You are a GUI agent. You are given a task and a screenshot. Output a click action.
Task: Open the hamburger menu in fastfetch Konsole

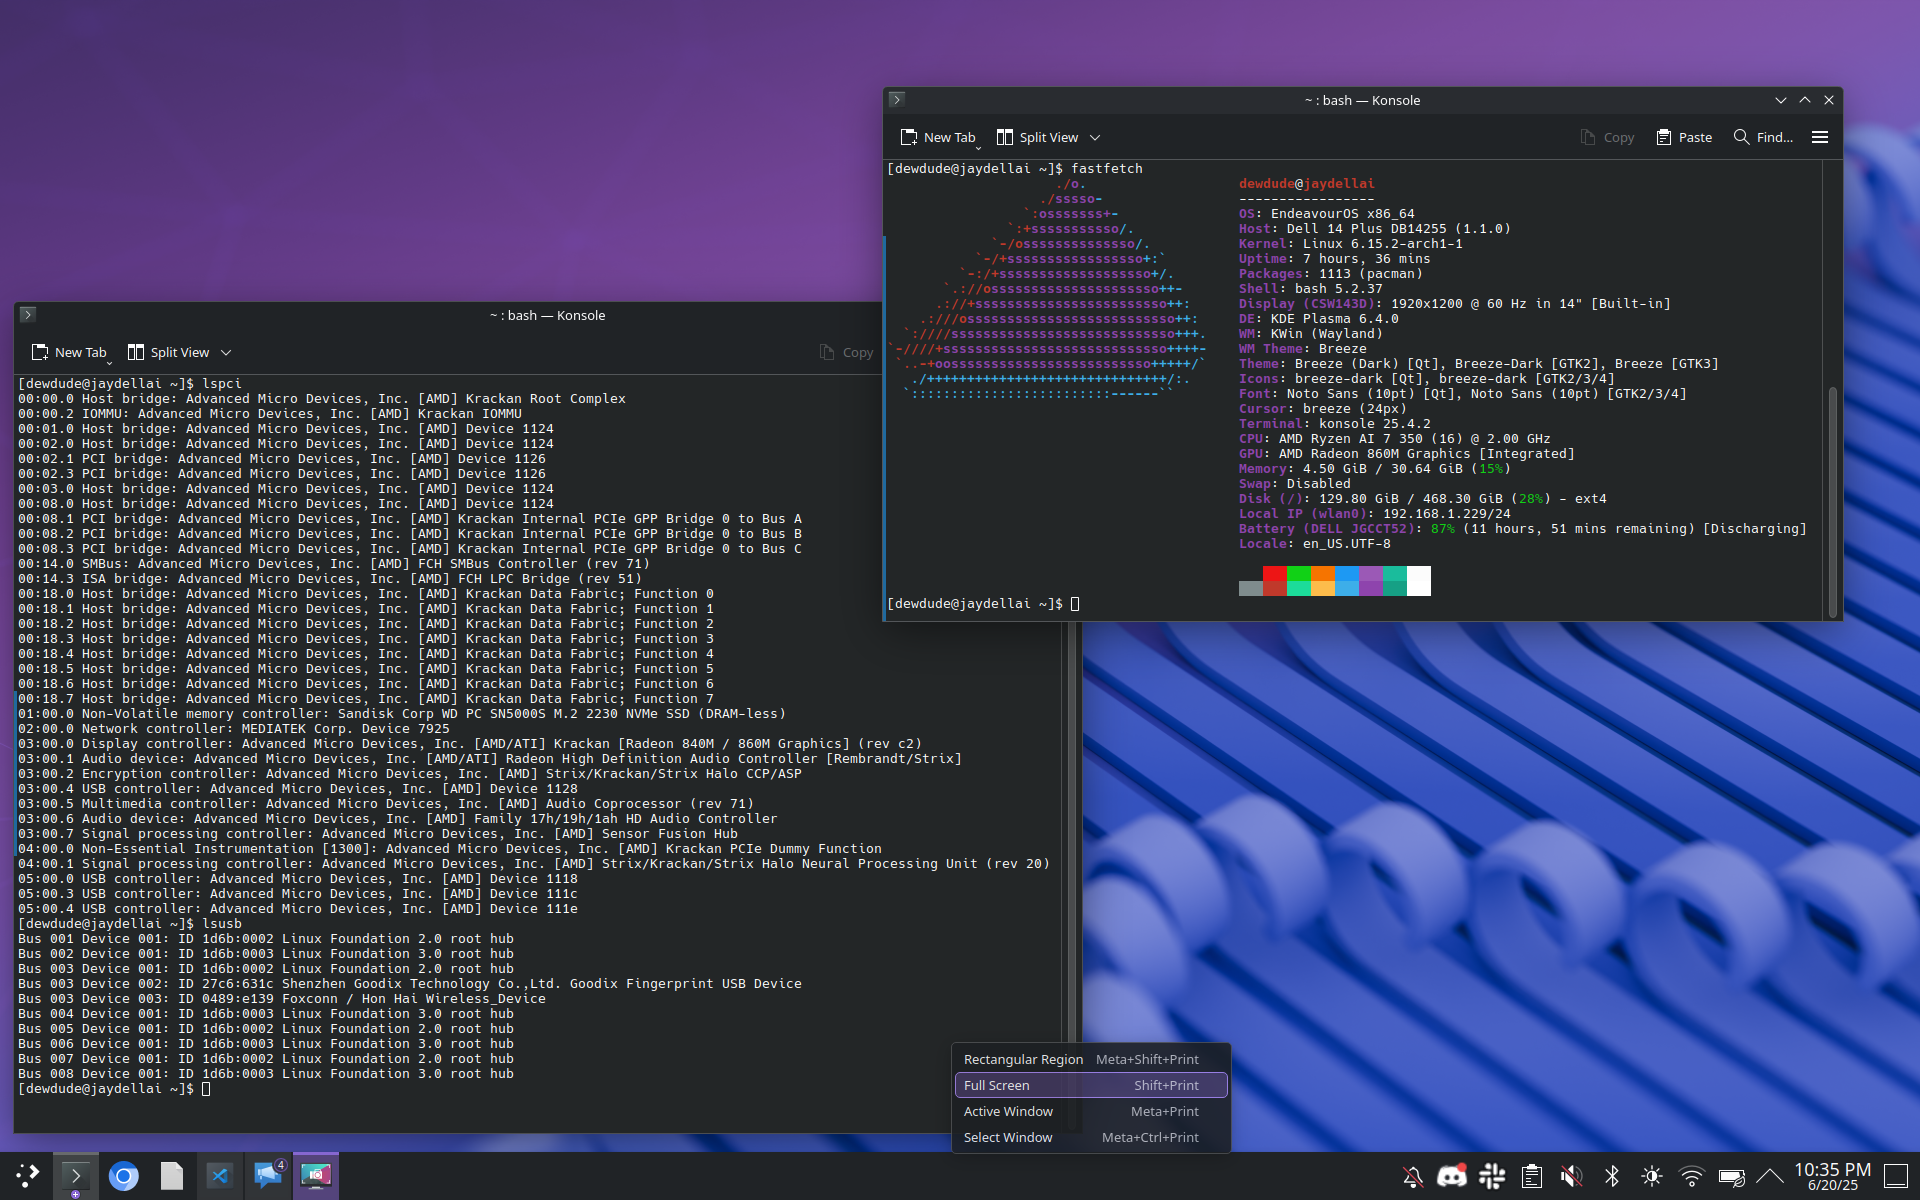(1820, 137)
